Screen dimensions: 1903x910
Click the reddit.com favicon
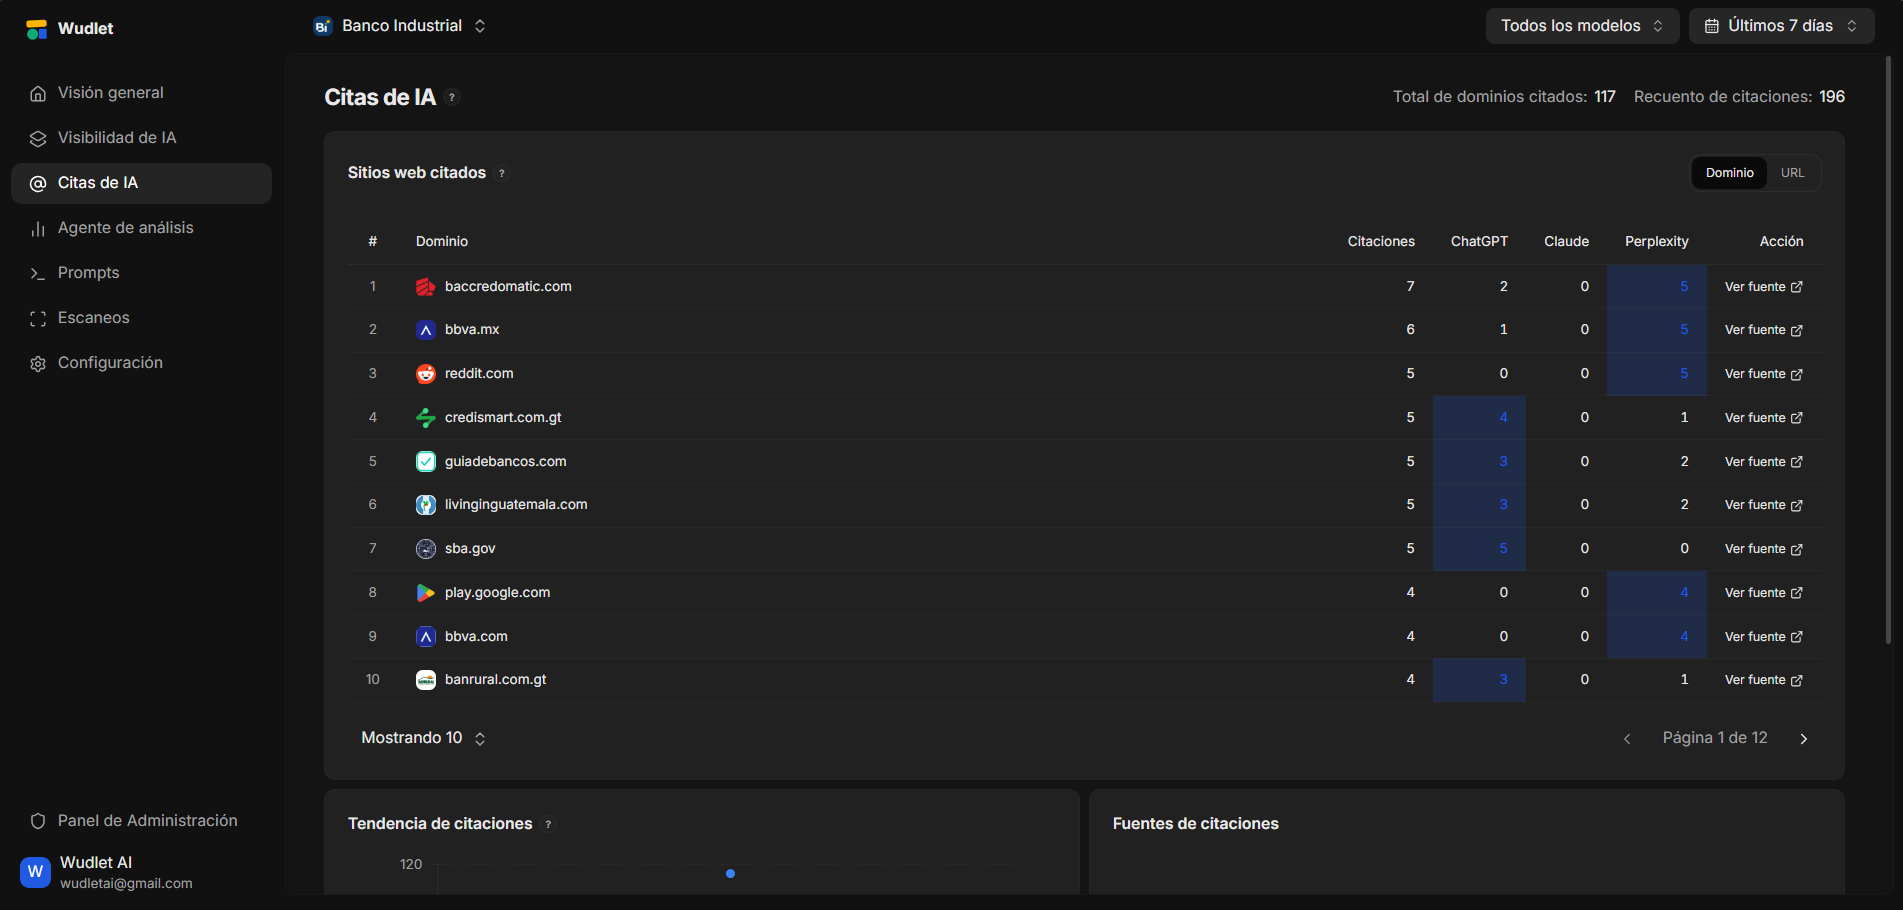pyautogui.click(x=426, y=374)
